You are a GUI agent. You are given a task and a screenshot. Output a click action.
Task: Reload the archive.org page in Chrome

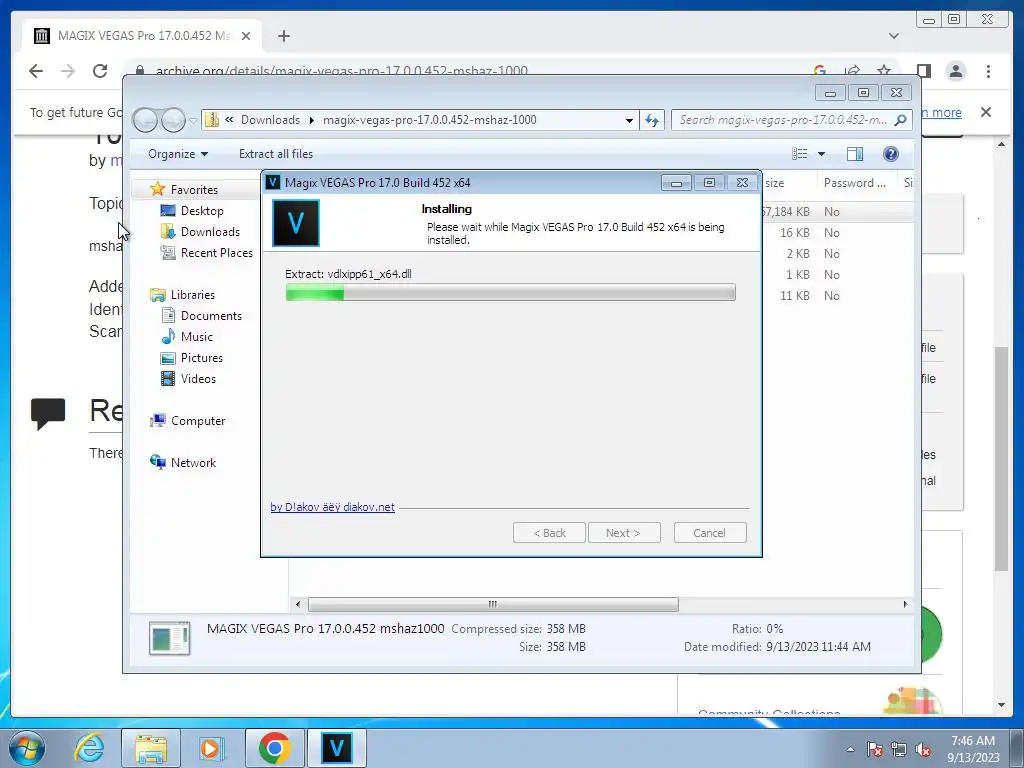pos(100,71)
